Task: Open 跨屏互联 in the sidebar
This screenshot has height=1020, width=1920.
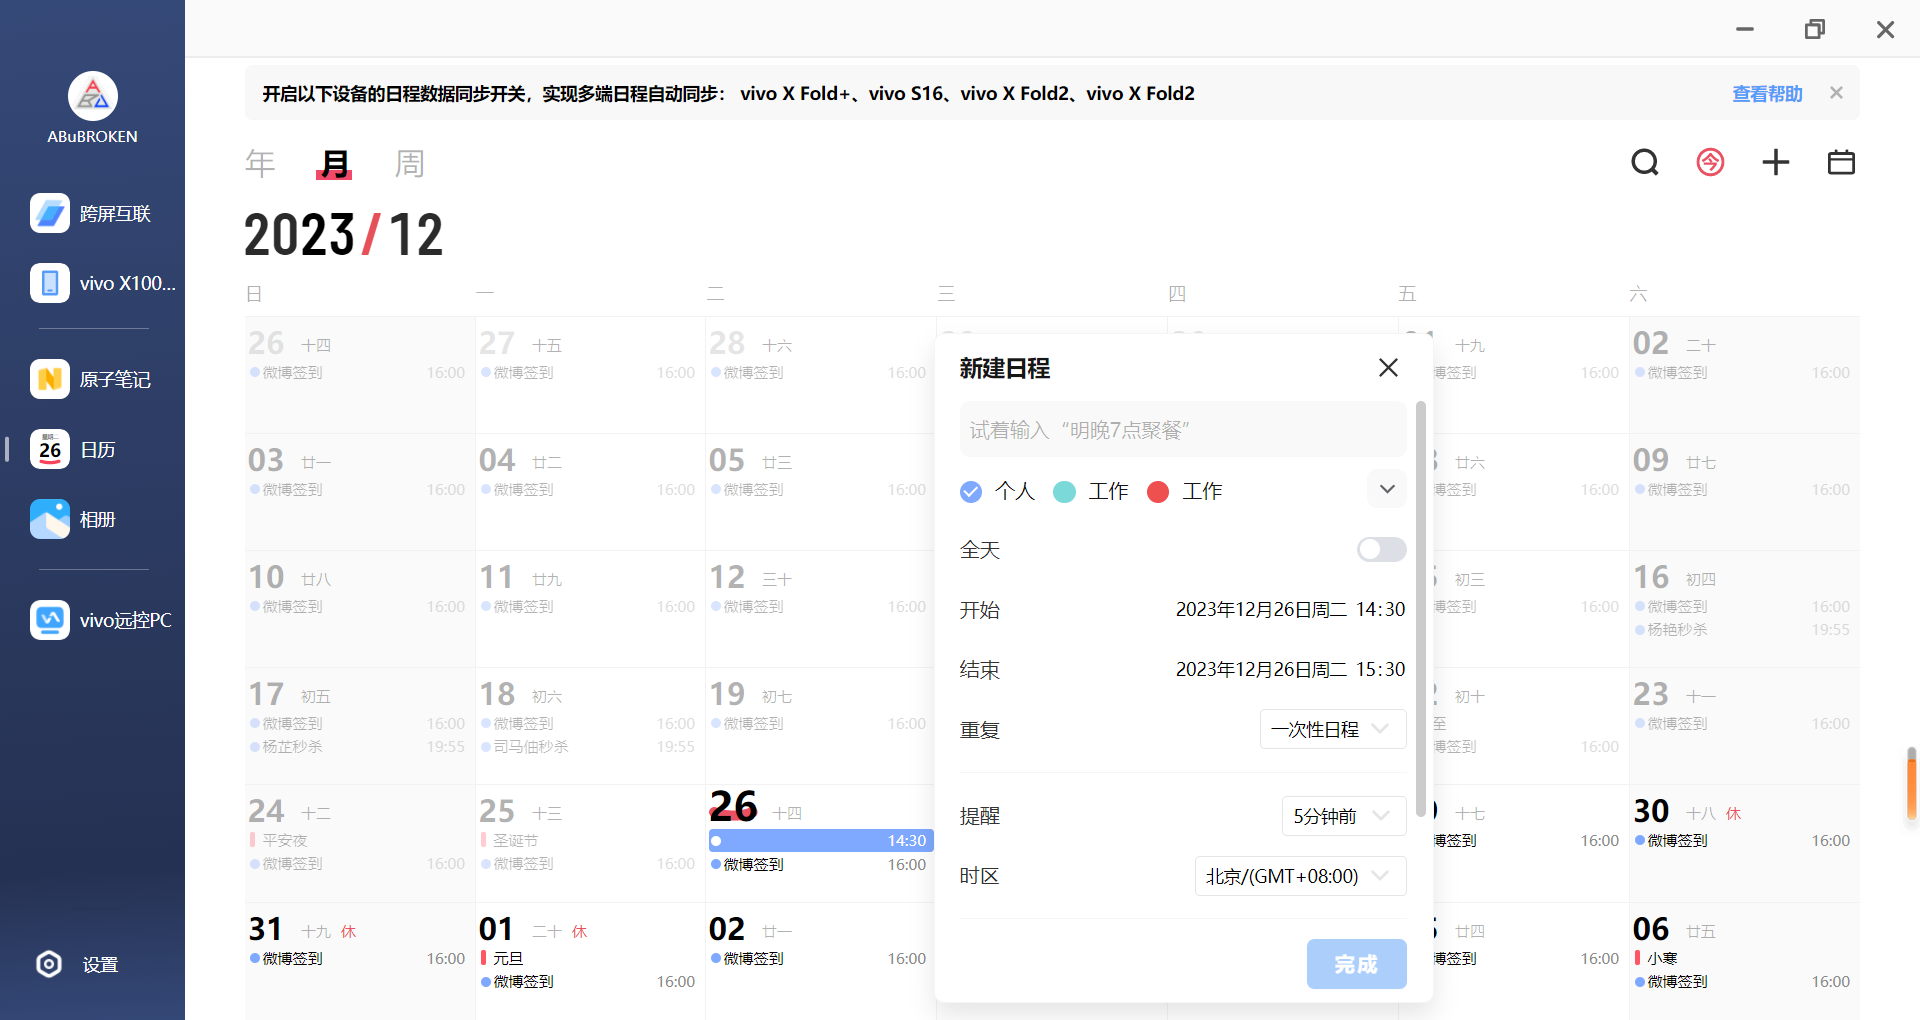Action: 92,213
